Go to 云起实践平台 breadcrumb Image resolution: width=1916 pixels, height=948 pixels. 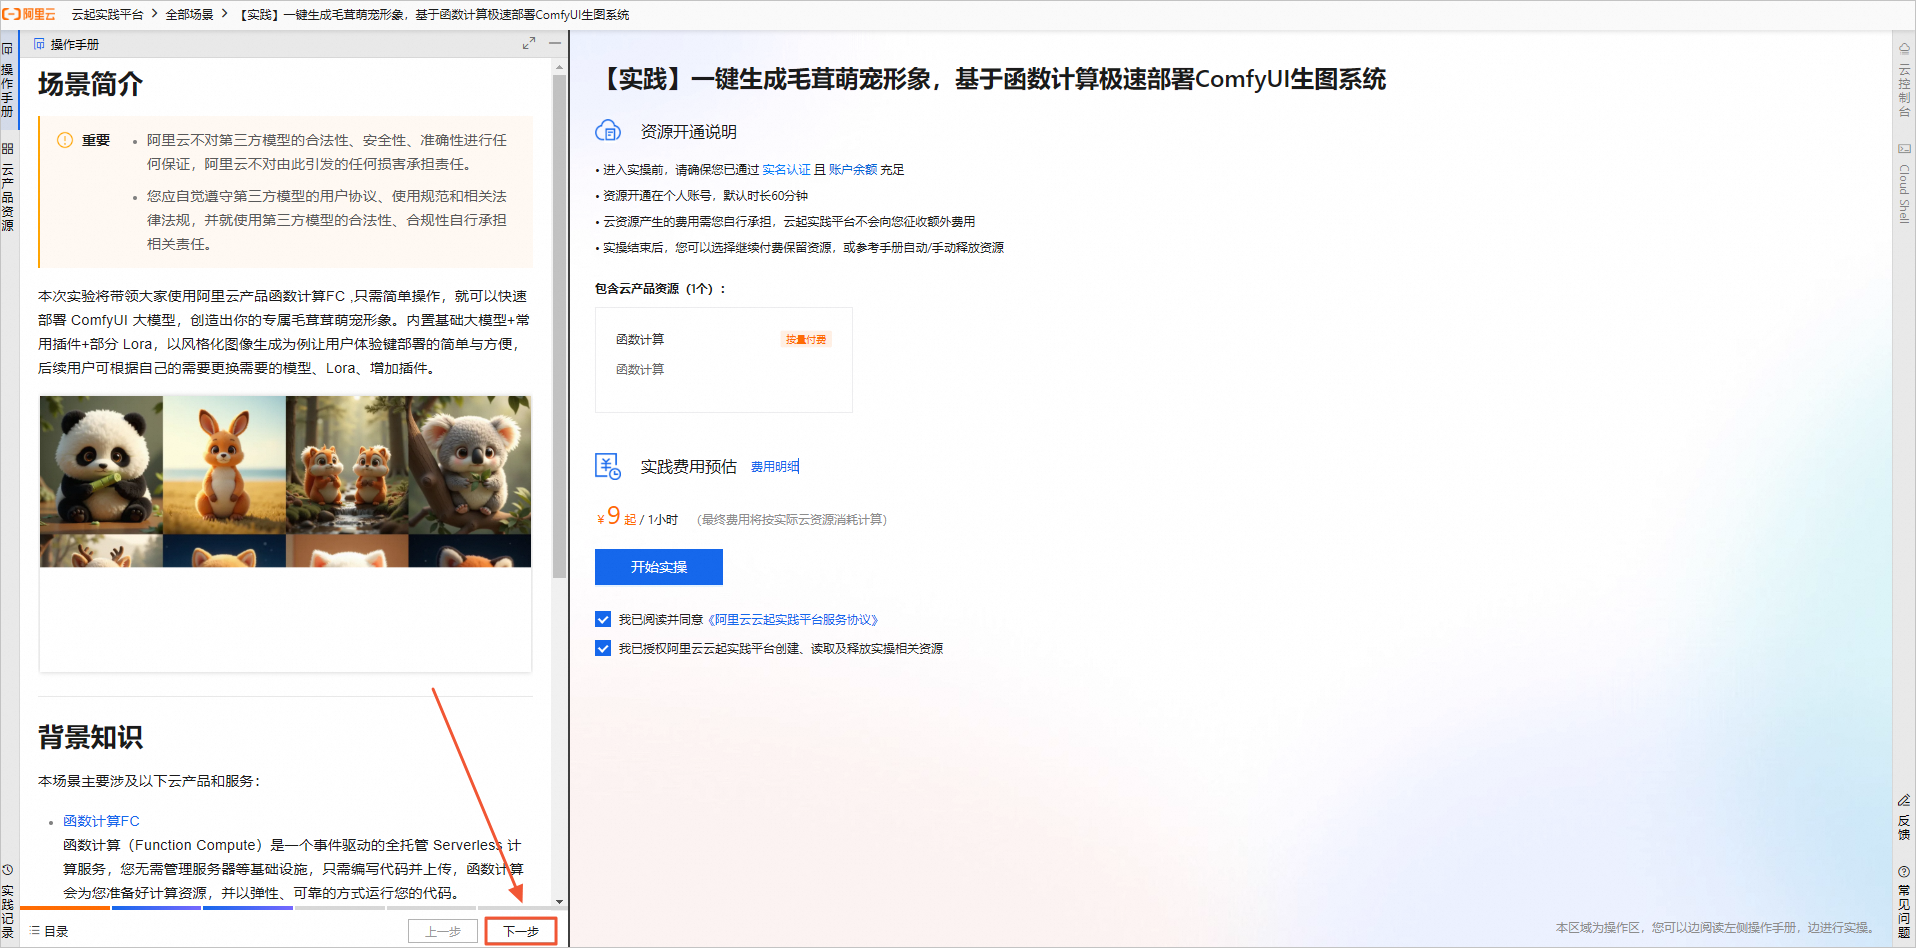coord(107,14)
